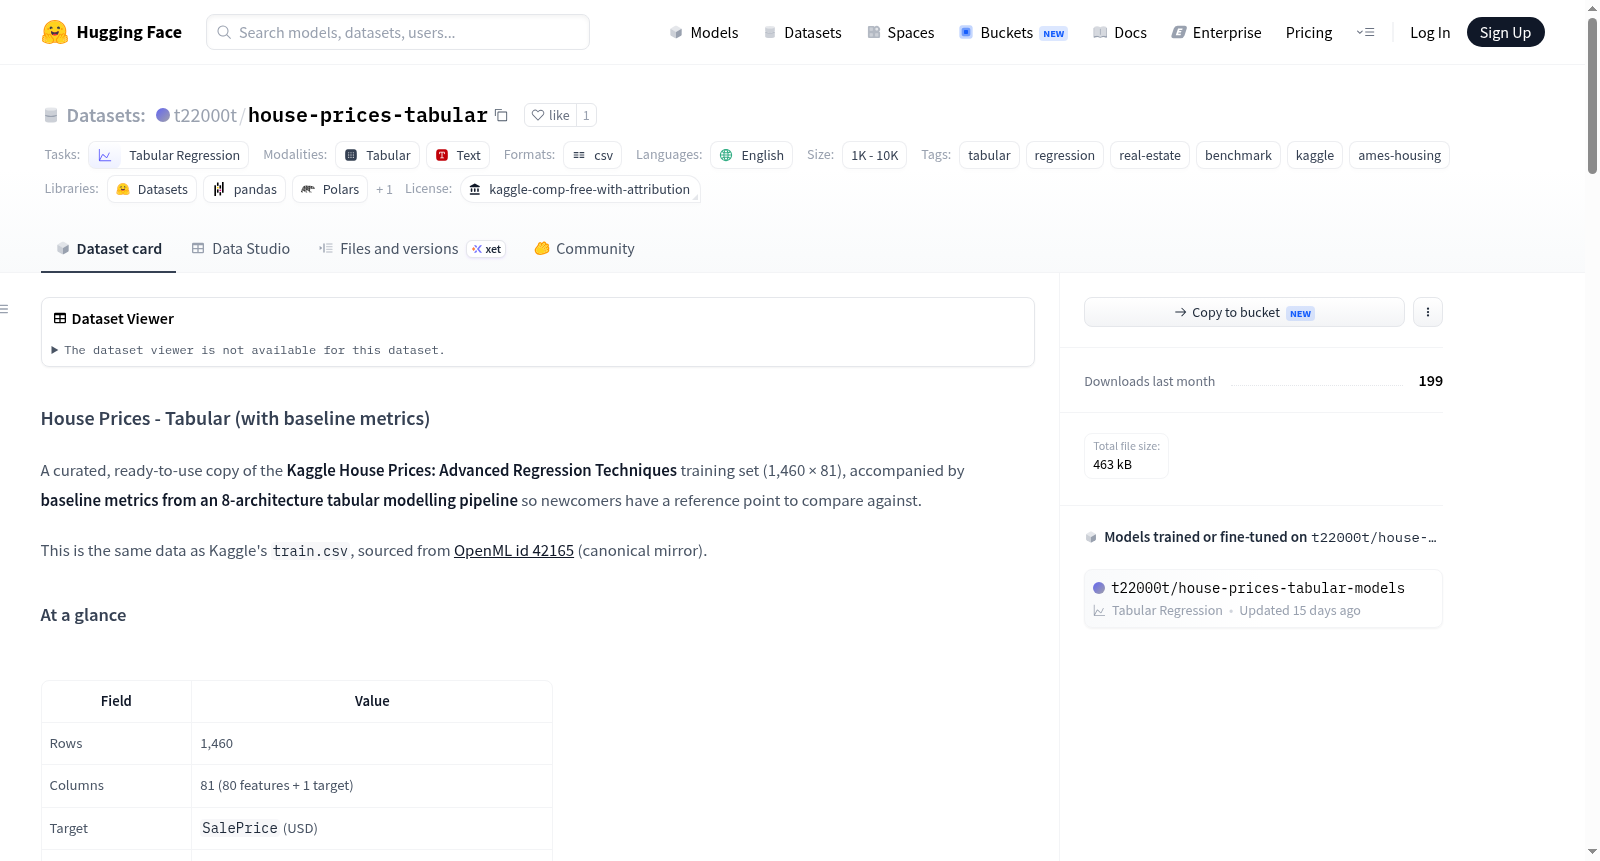Select the Datasets library tag
This screenshot has height=861, width=1600.
[x=152, y=189]
